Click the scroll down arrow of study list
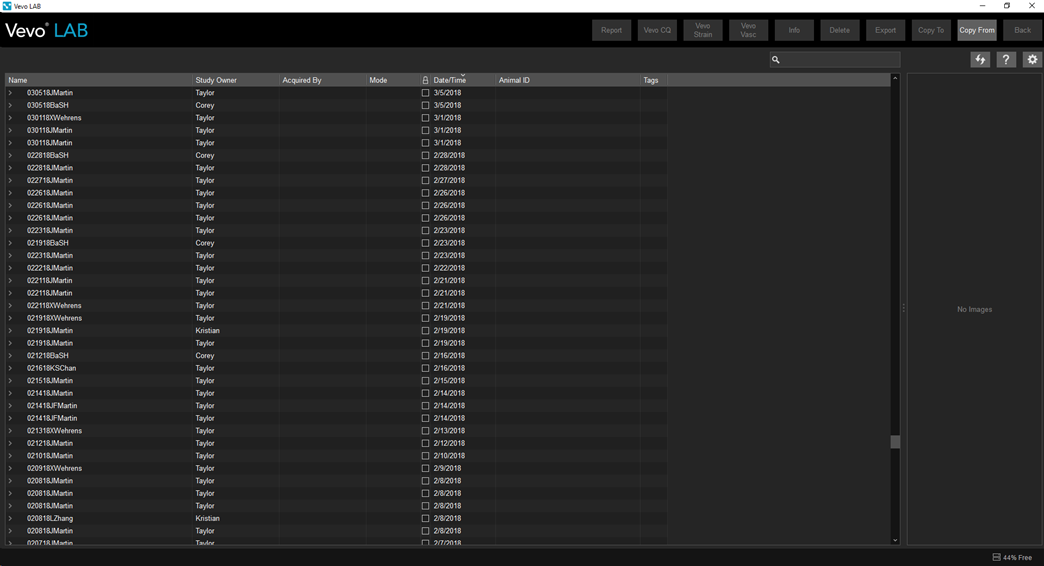 tap(895, 540)
